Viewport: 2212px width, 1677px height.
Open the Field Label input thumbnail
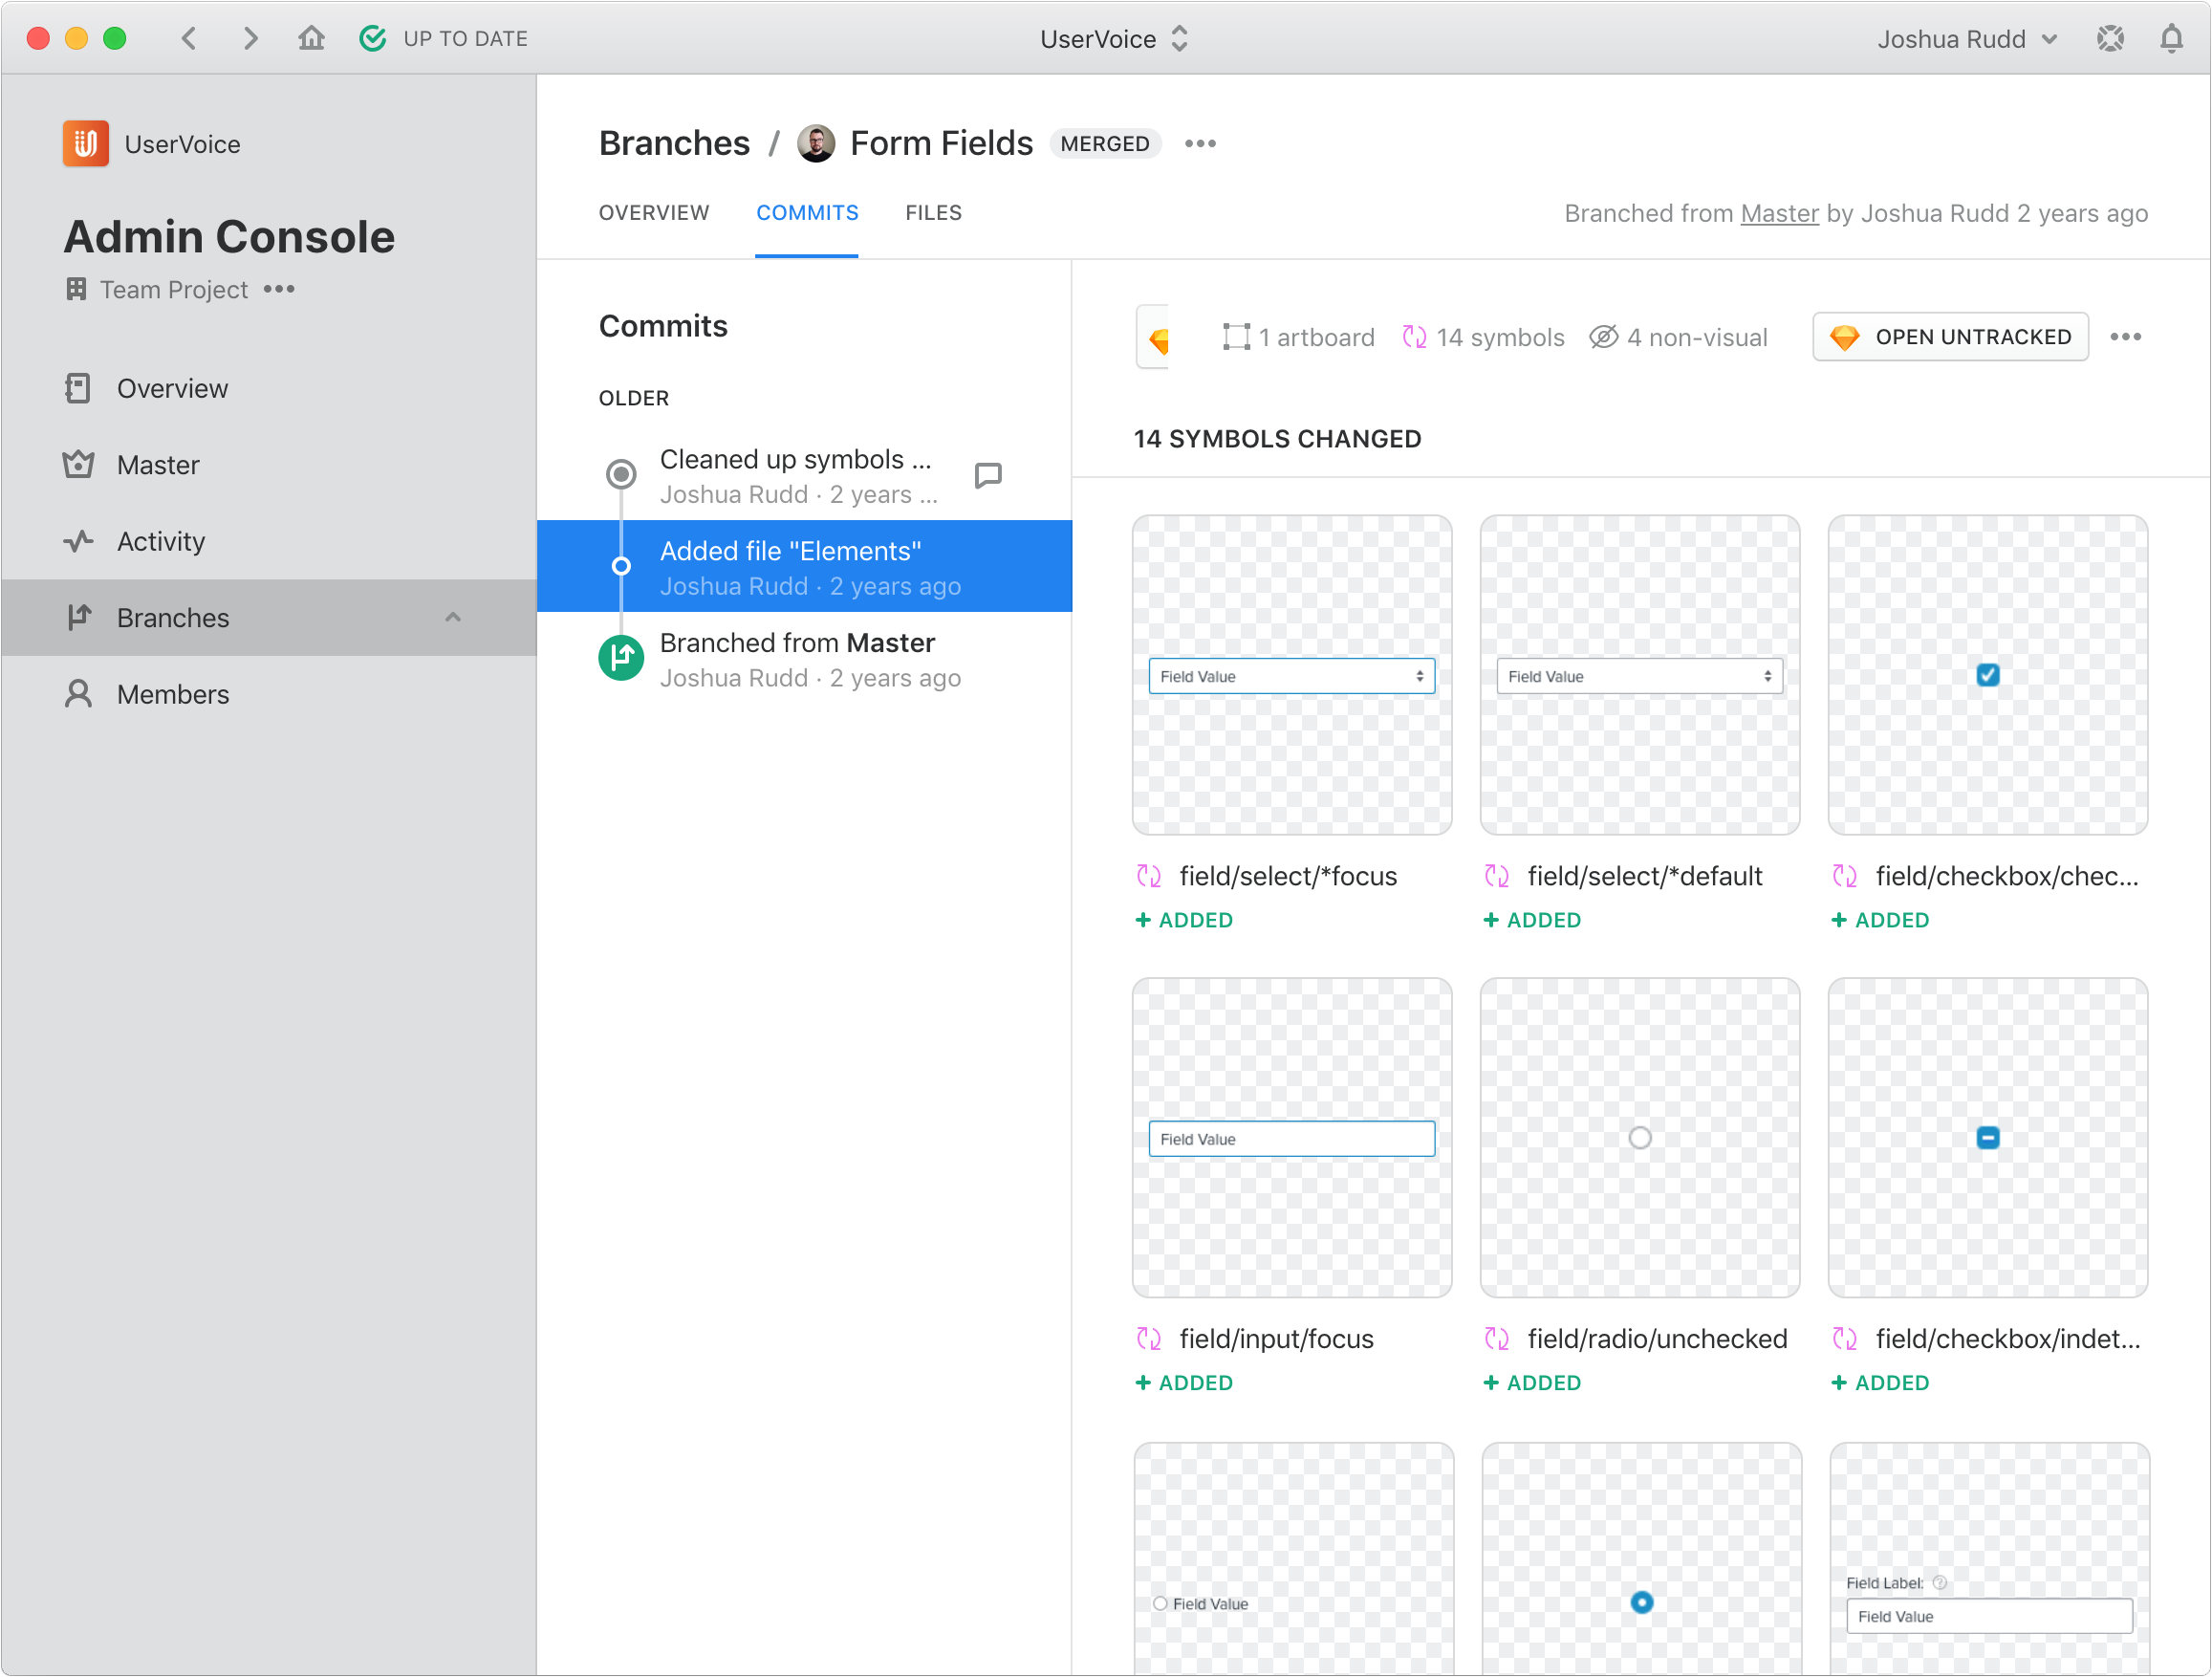pyautogui.click(x=1990, y=1558)
